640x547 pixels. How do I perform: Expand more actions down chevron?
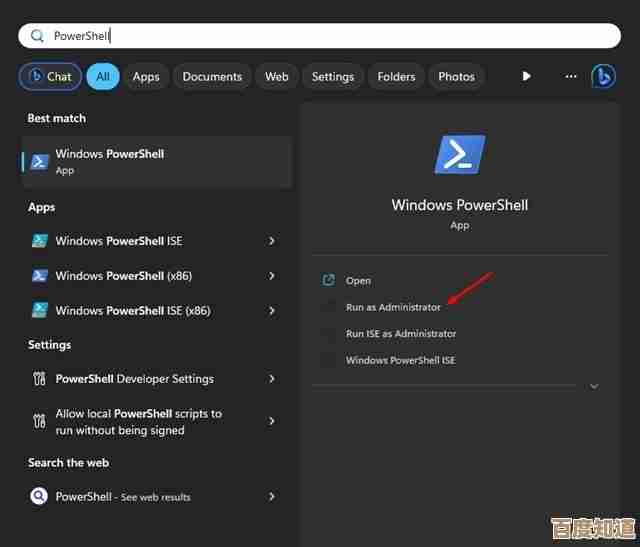coord(594,386)
